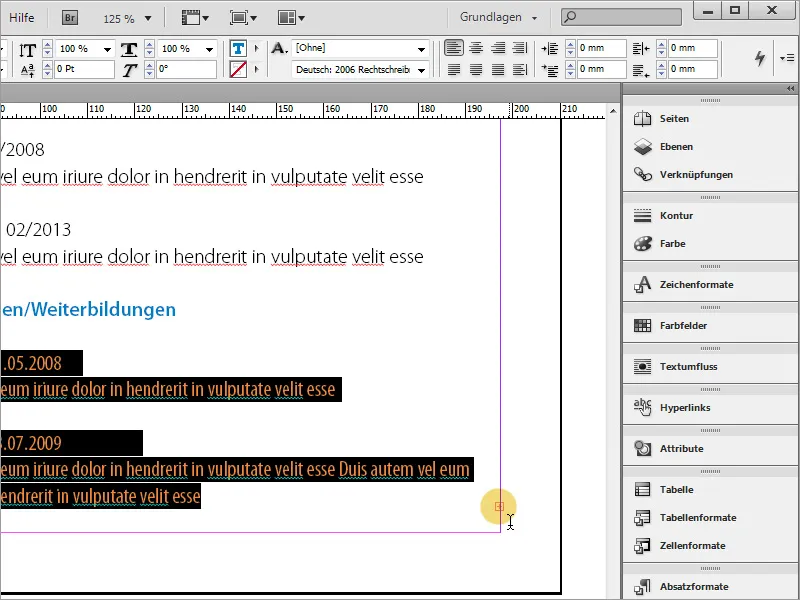This screenshot has height=600, width=800.
Task: Select align towards spine button
Action: [x=520, y=48]
